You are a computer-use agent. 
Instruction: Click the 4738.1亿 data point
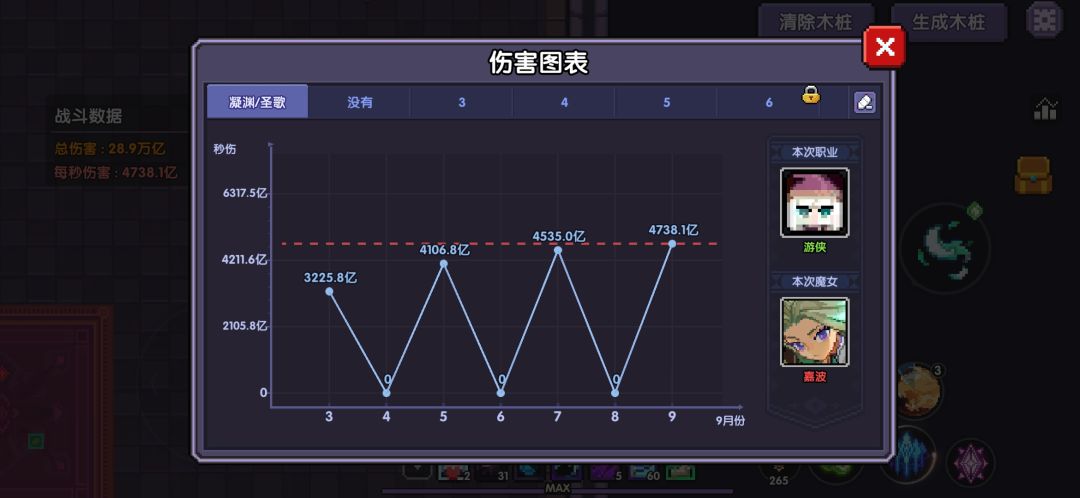click(x=672, y=243)
